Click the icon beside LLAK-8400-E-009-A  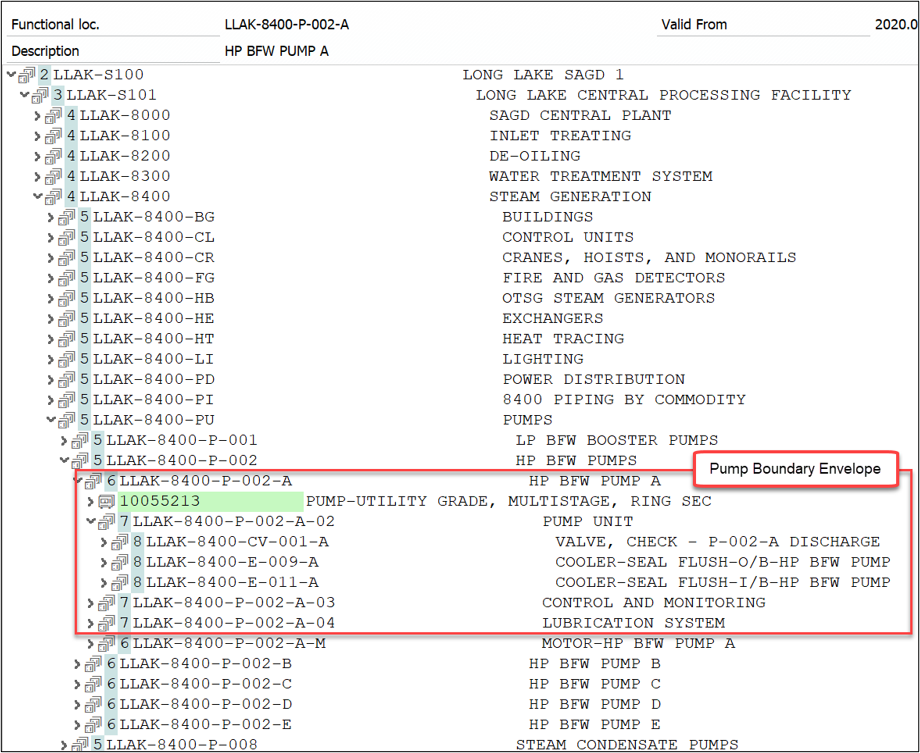point(120,562)
